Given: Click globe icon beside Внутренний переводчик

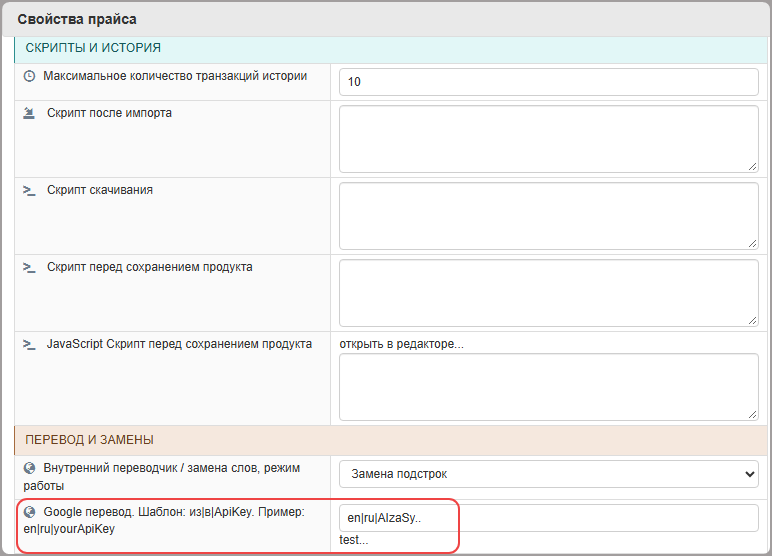Looking at the screenshot, I should coord(30,468).
